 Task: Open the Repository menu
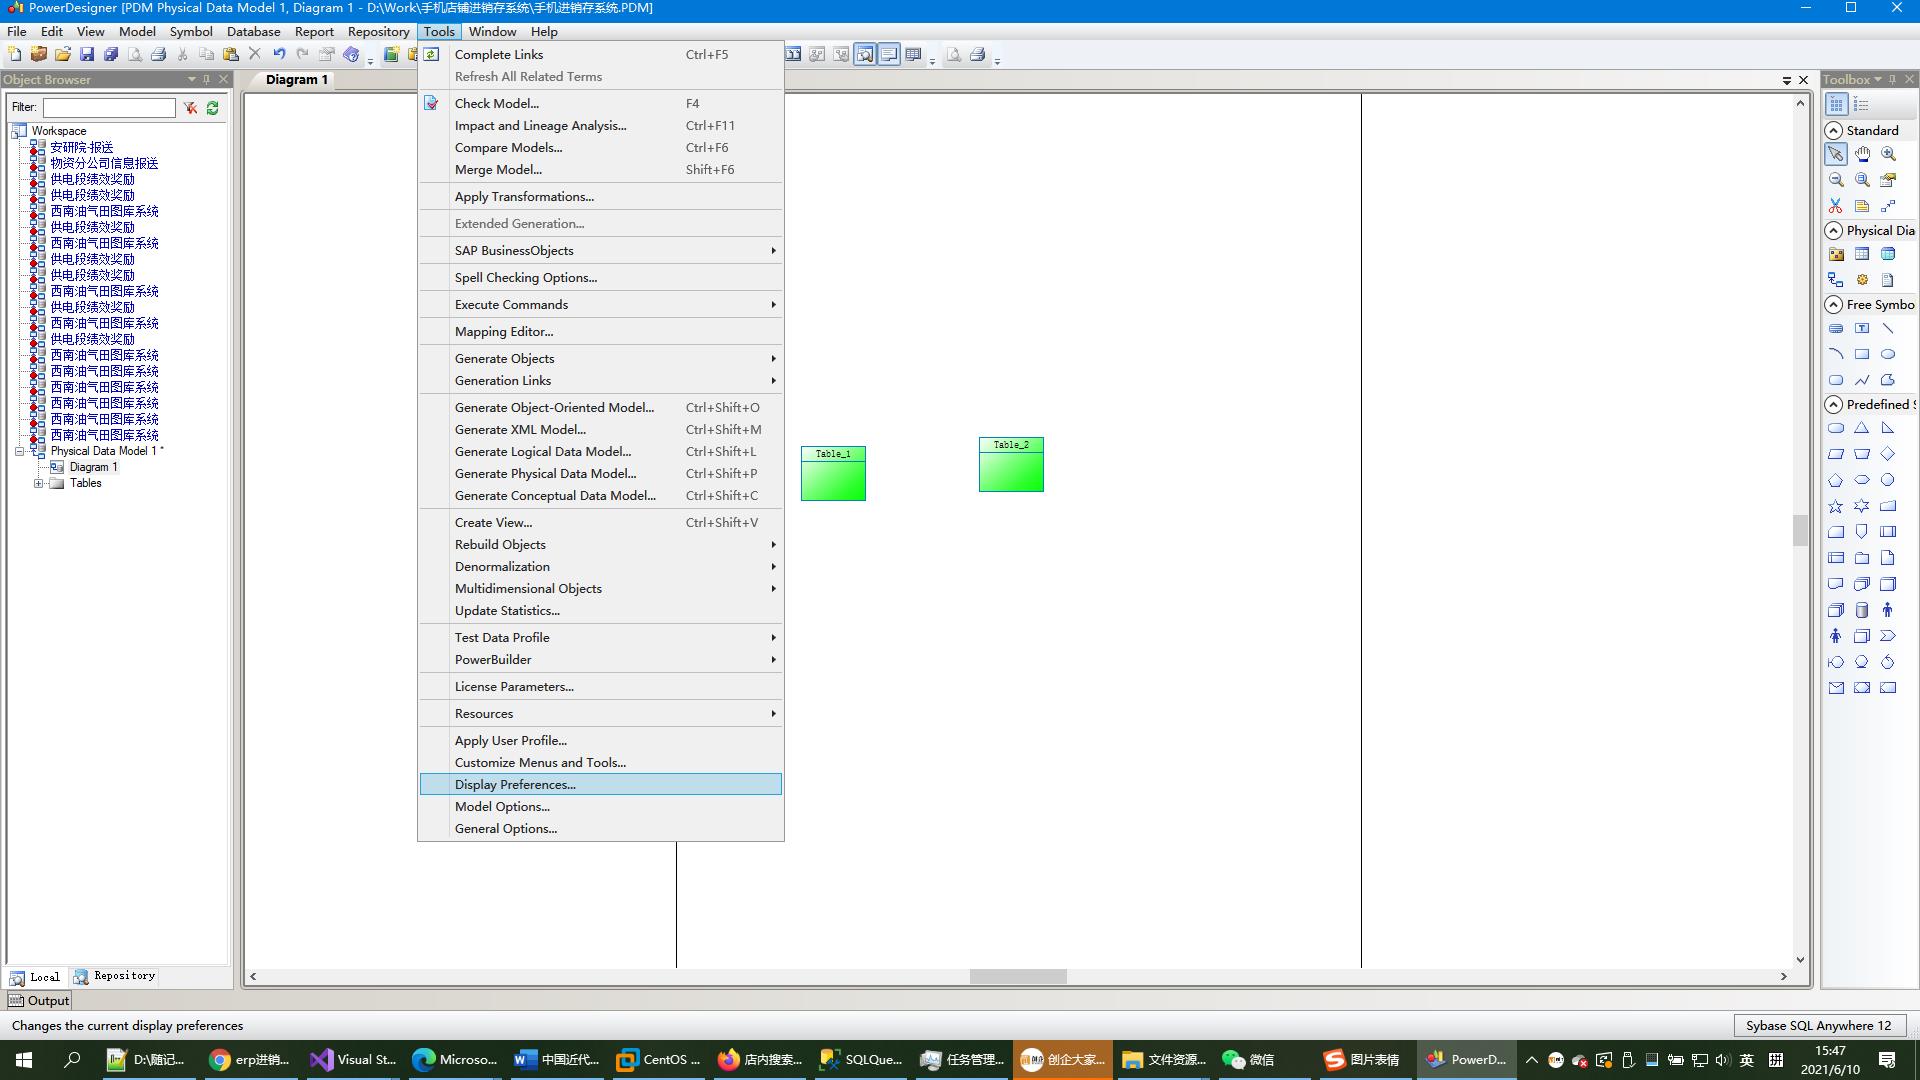378,32
